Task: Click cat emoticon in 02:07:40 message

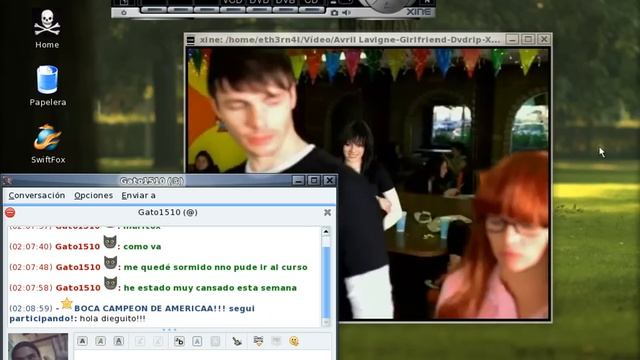Action: [x=110, y=242]
